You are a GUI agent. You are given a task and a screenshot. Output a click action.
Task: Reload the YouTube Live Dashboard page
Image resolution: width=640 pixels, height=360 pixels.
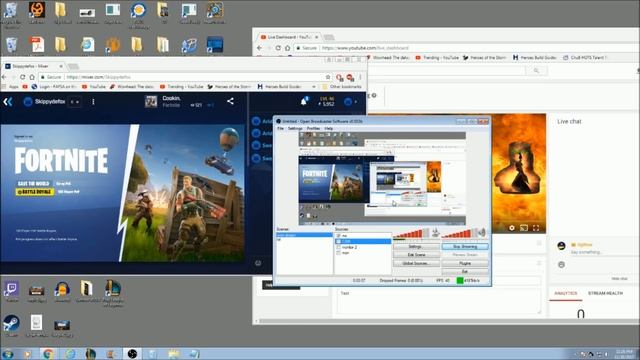tap(278, 48)
